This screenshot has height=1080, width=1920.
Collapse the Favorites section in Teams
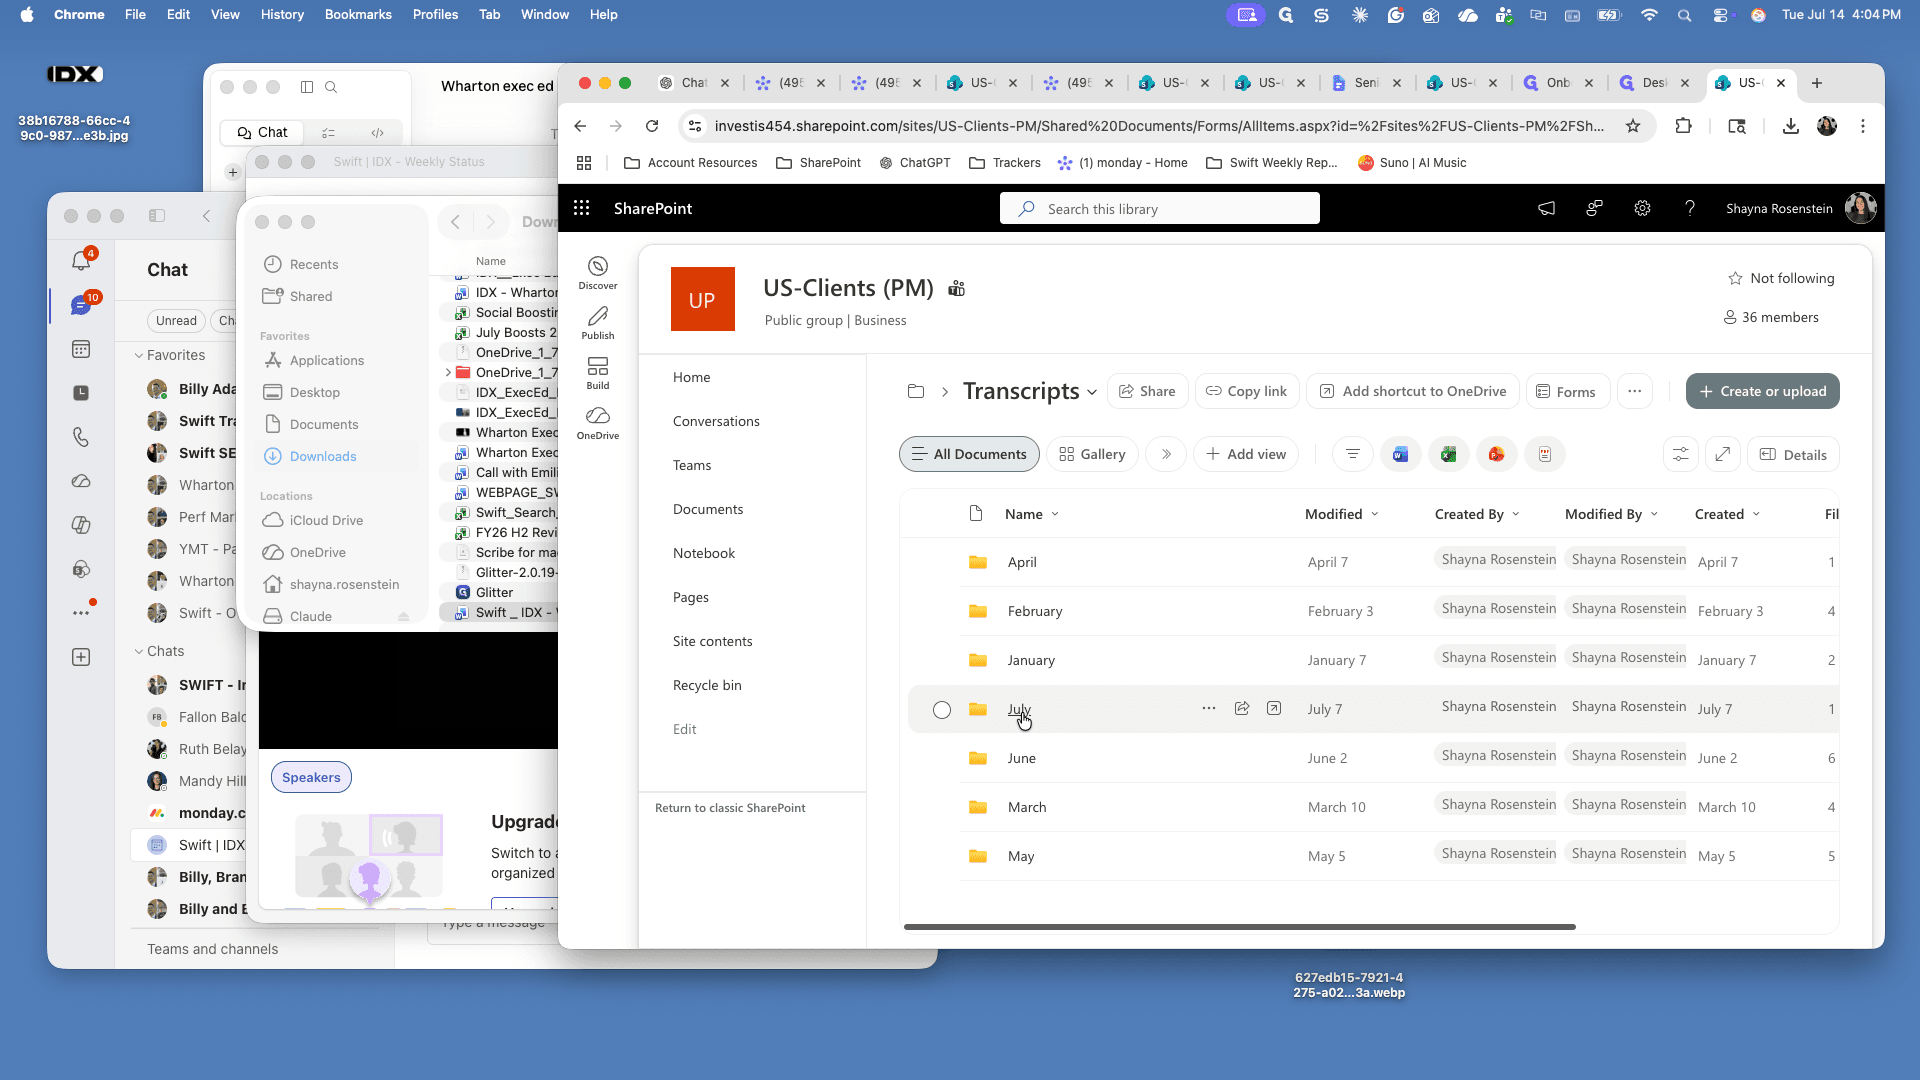(x=139, y=355)
